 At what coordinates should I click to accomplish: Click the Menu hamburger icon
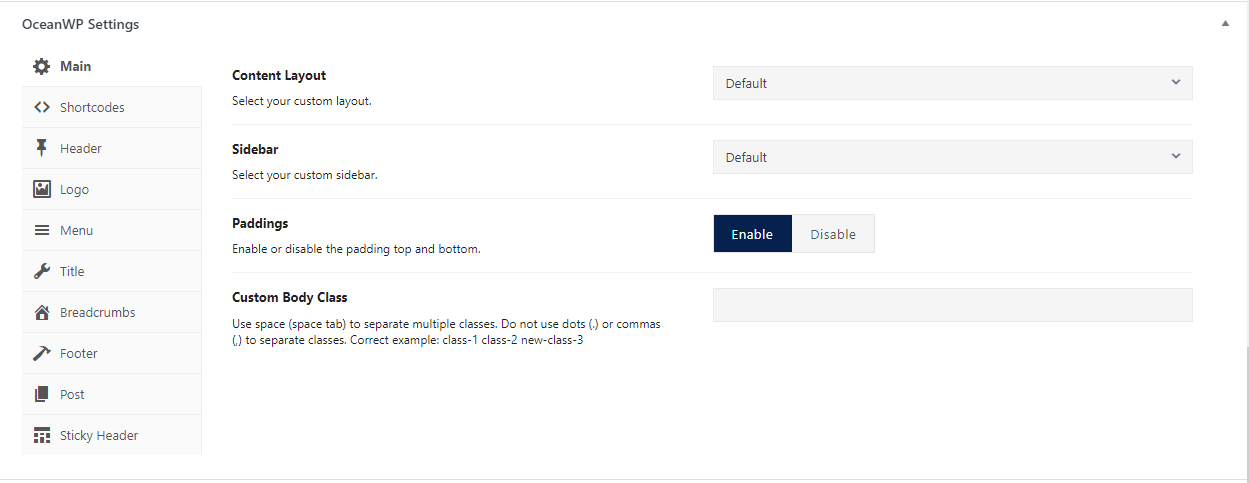41,230
